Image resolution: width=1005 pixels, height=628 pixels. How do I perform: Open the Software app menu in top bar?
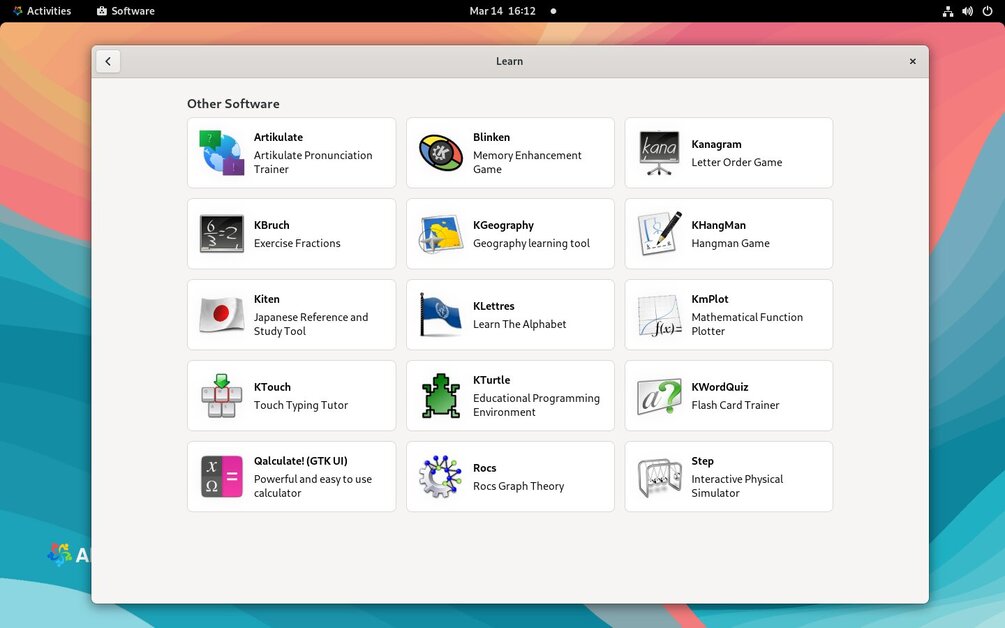coord(126,11)
